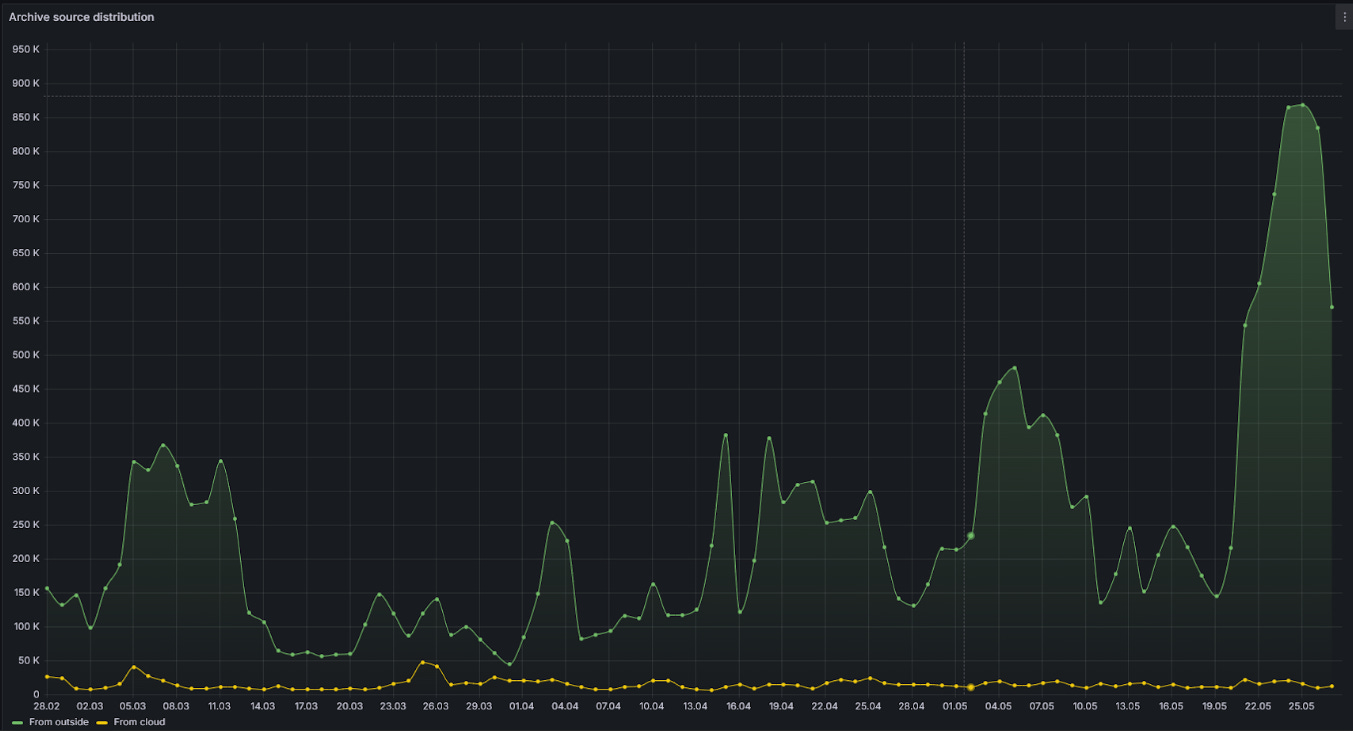Click the 700 K y-axis label
The image size is (1353, 731).
pos(26,219)
